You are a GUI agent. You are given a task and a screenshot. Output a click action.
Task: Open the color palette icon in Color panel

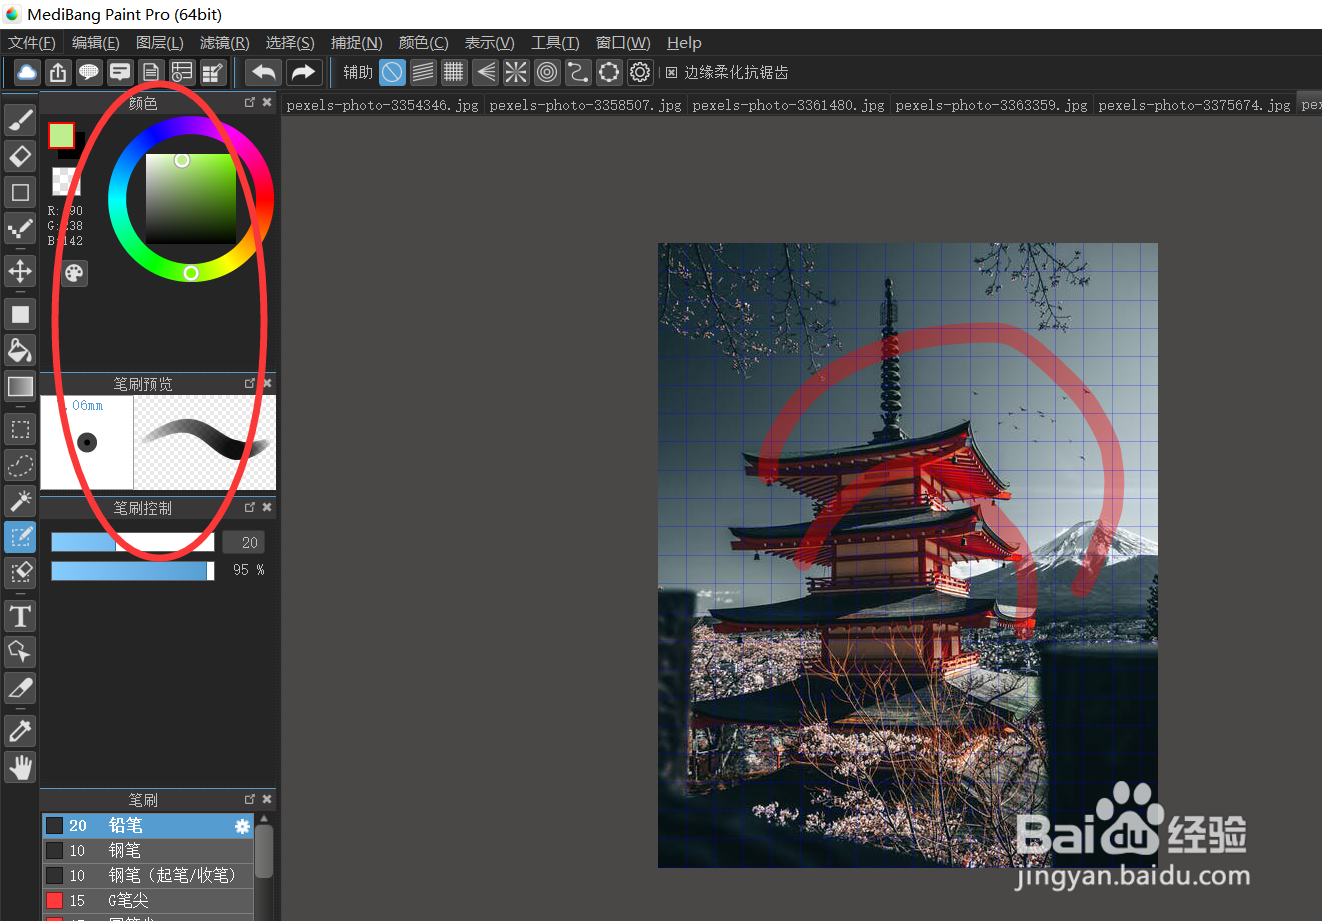point(74,273)
